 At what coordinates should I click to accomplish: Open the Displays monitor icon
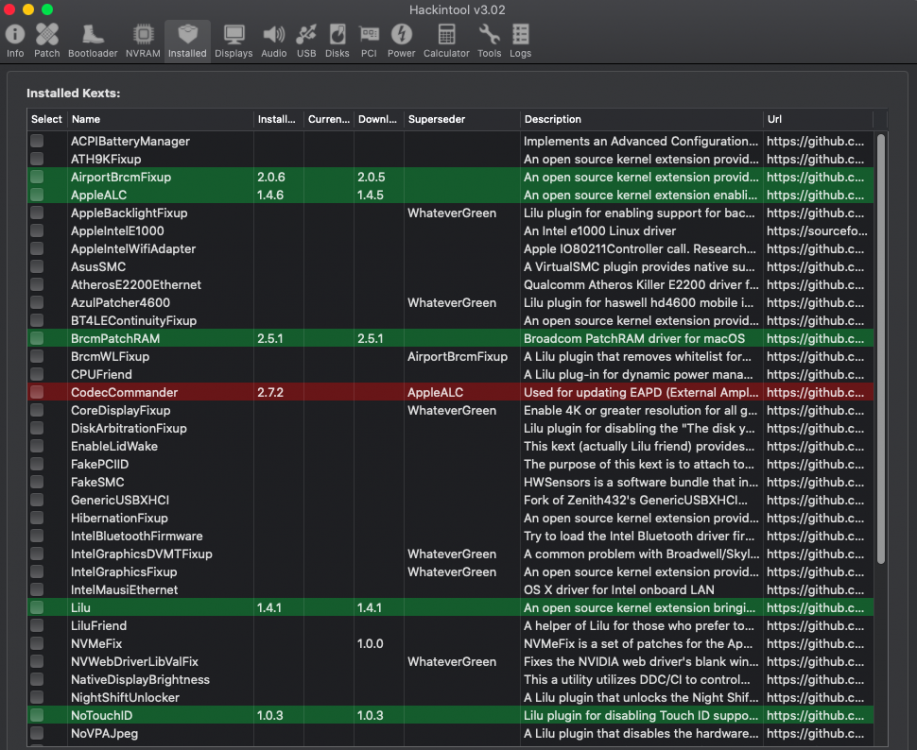[233, 40]
